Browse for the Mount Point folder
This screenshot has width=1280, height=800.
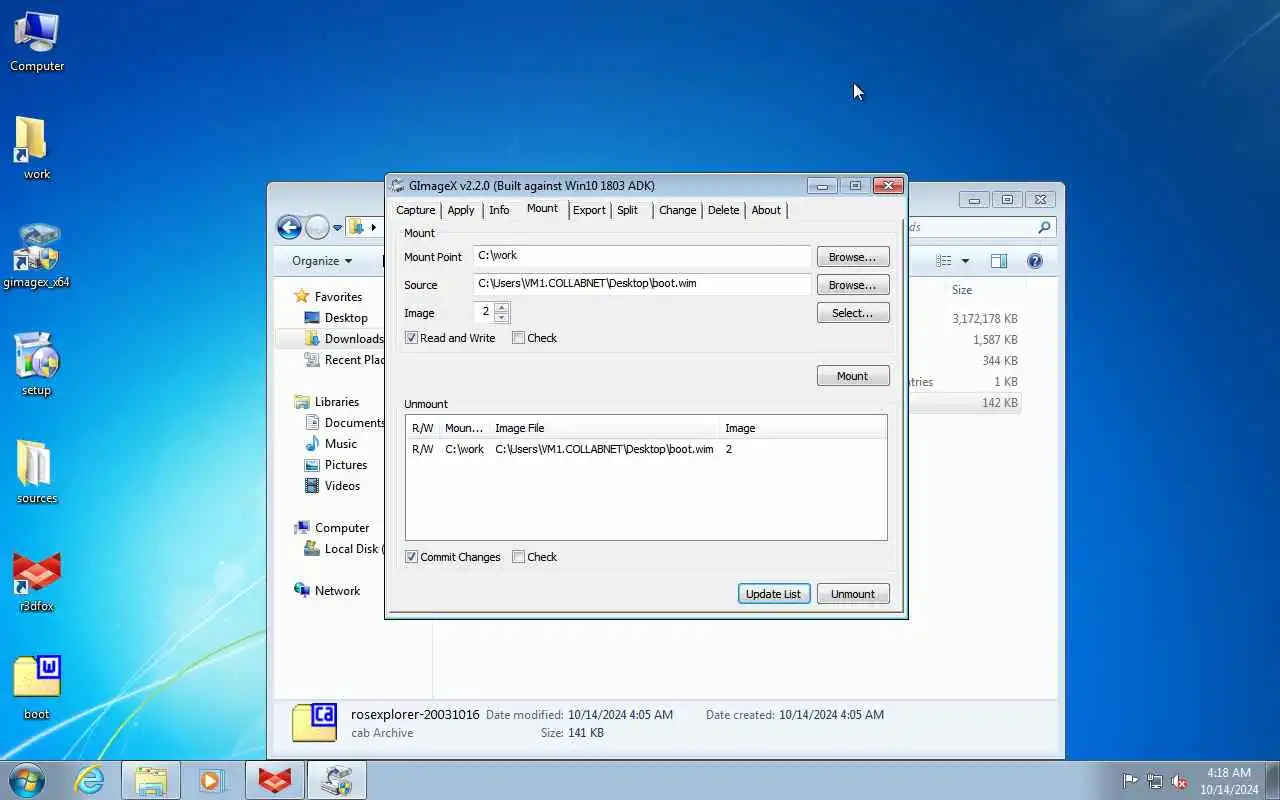pos(853,257)
